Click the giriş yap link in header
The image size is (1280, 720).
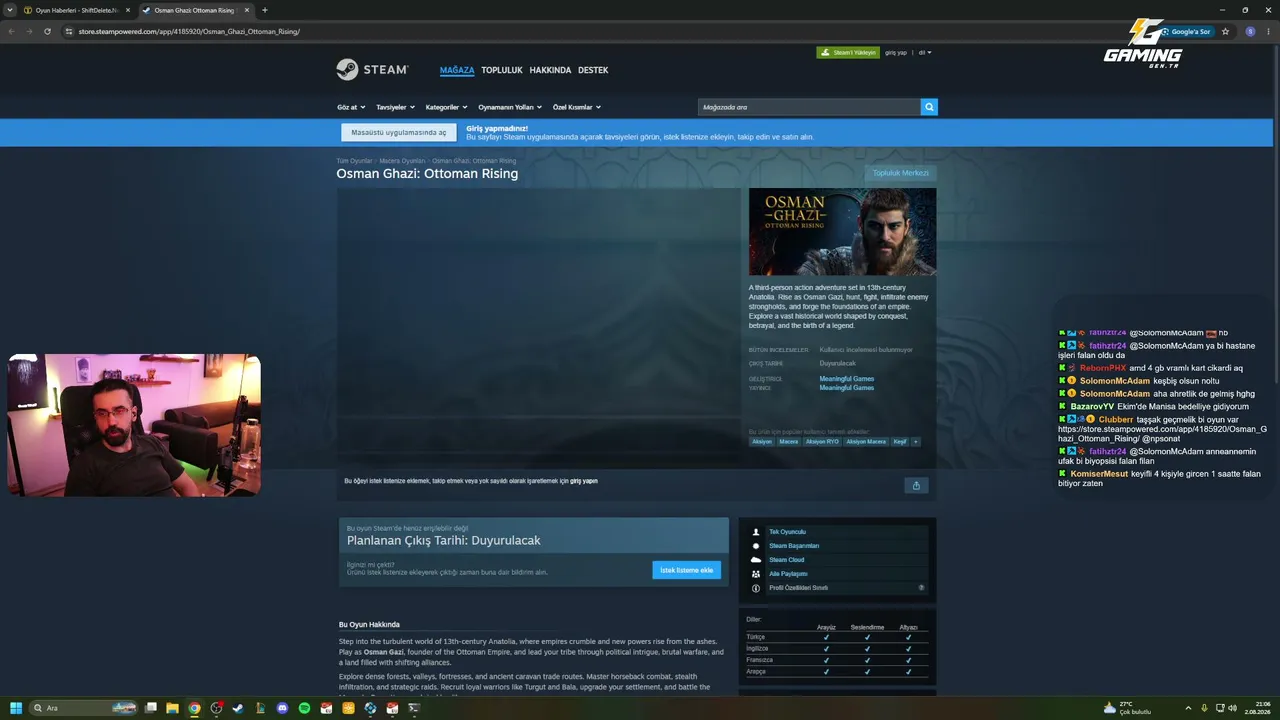coord(896,52)
